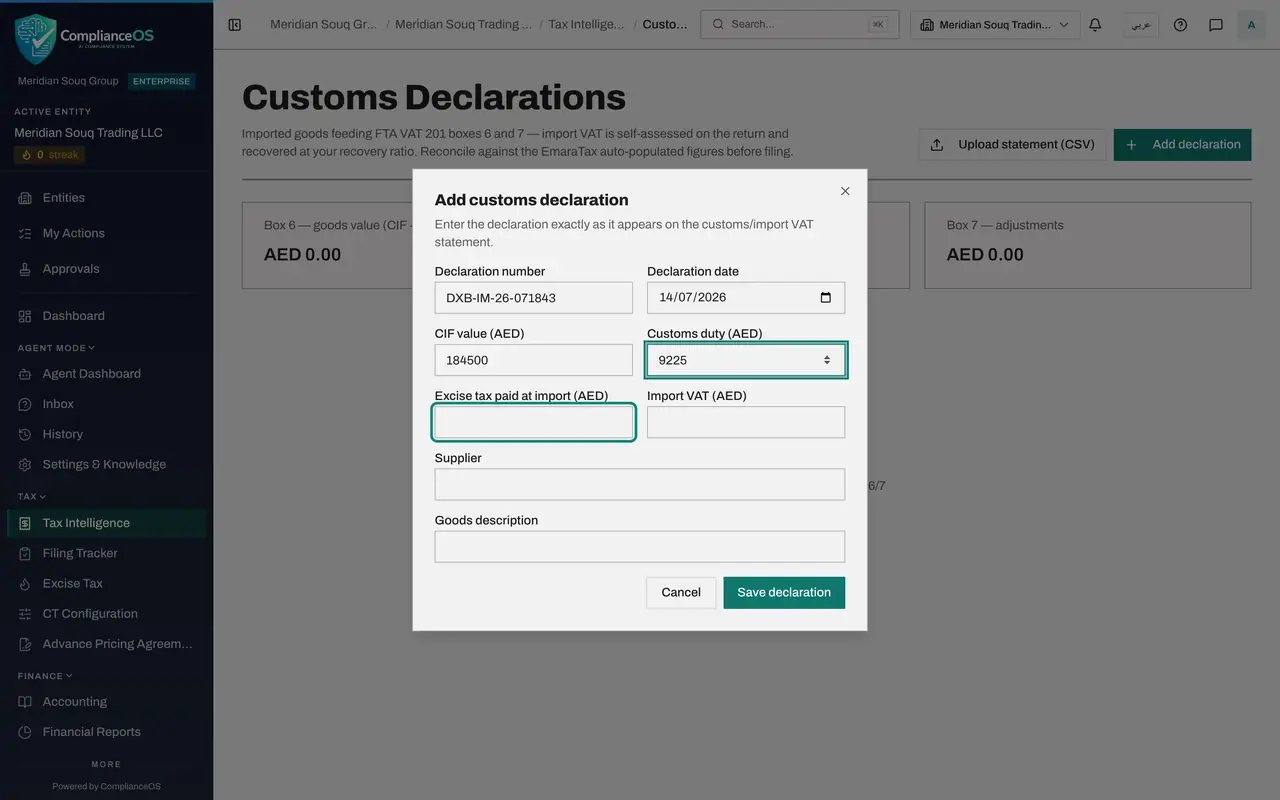Open CT Configuration page
This screenshot has height=800, width=1280.
106,614
